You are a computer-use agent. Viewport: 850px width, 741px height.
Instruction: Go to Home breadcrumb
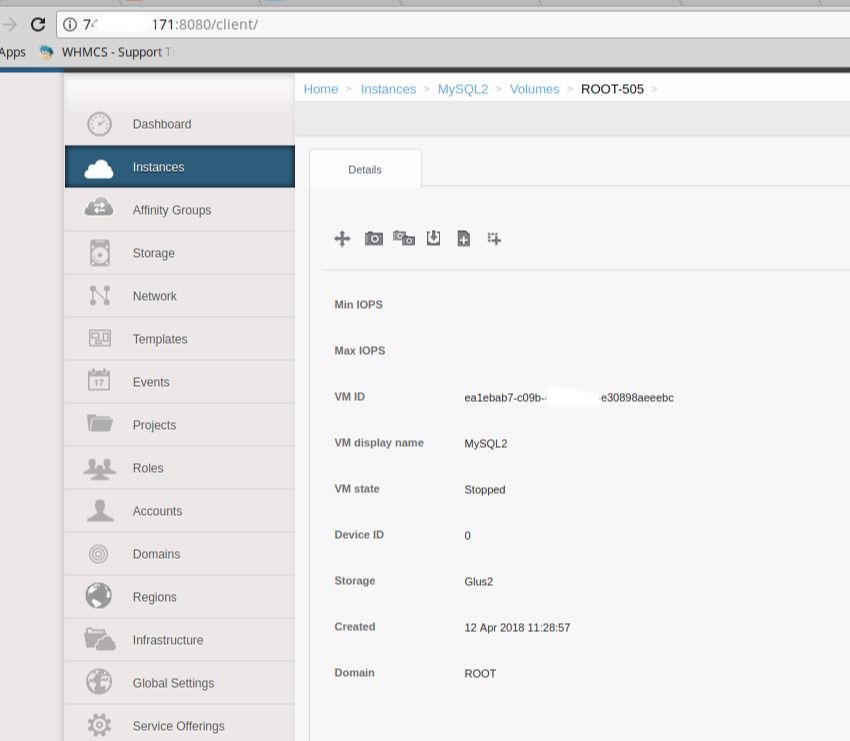point(320,89)
